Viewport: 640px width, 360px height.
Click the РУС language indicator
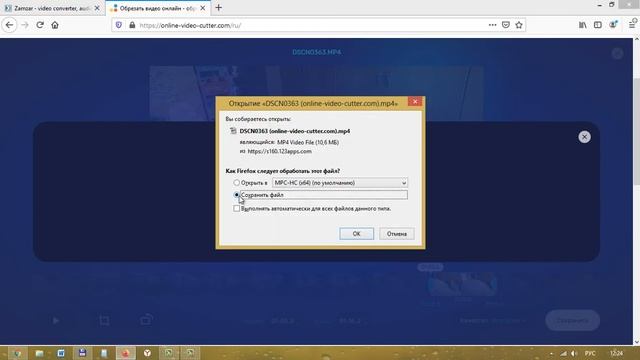[x=590, y=353]
